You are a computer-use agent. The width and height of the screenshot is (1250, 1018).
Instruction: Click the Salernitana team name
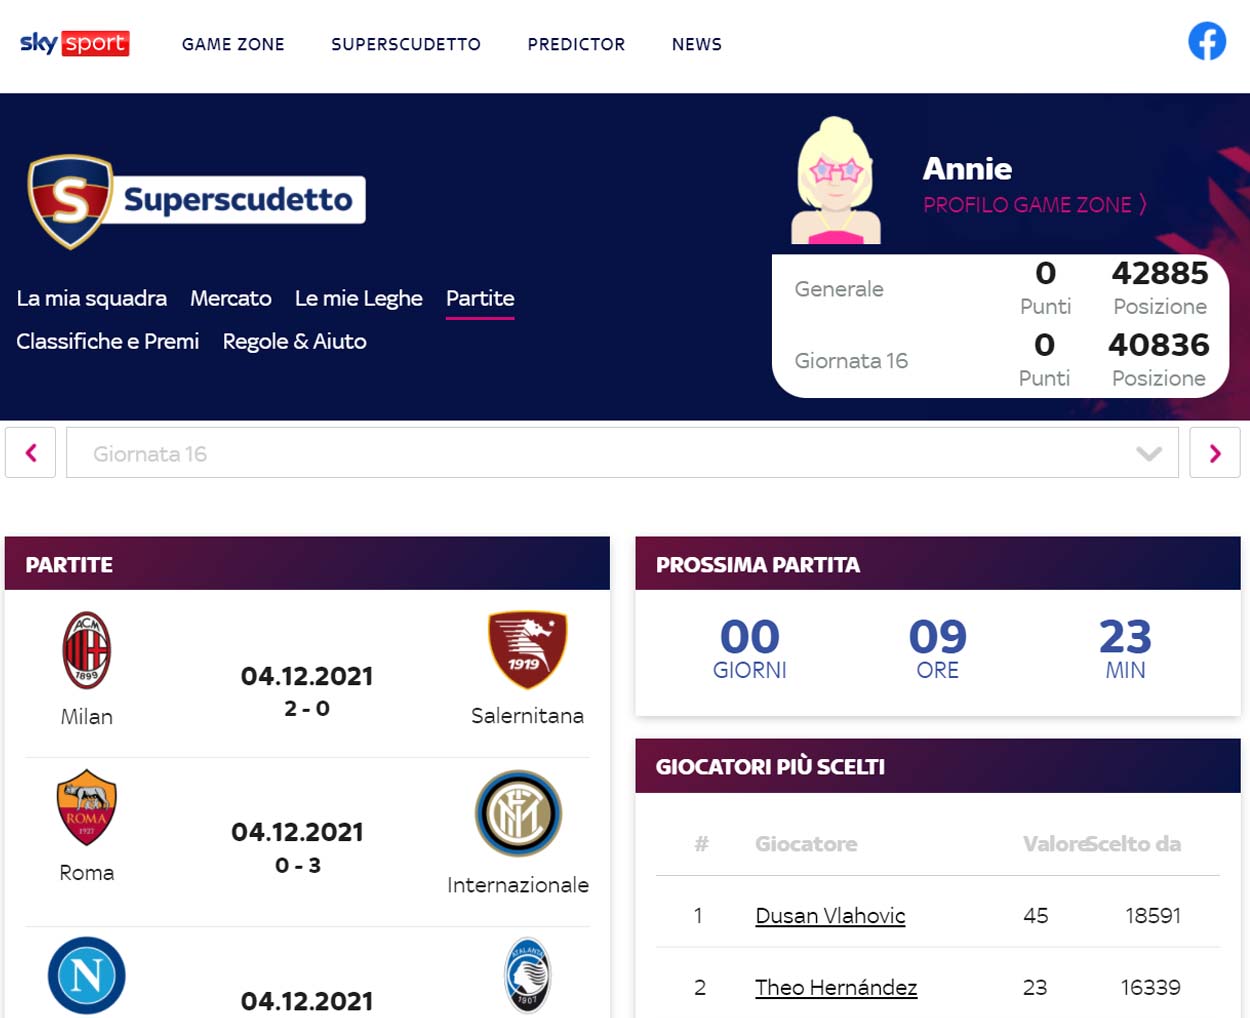click(527, 715)
